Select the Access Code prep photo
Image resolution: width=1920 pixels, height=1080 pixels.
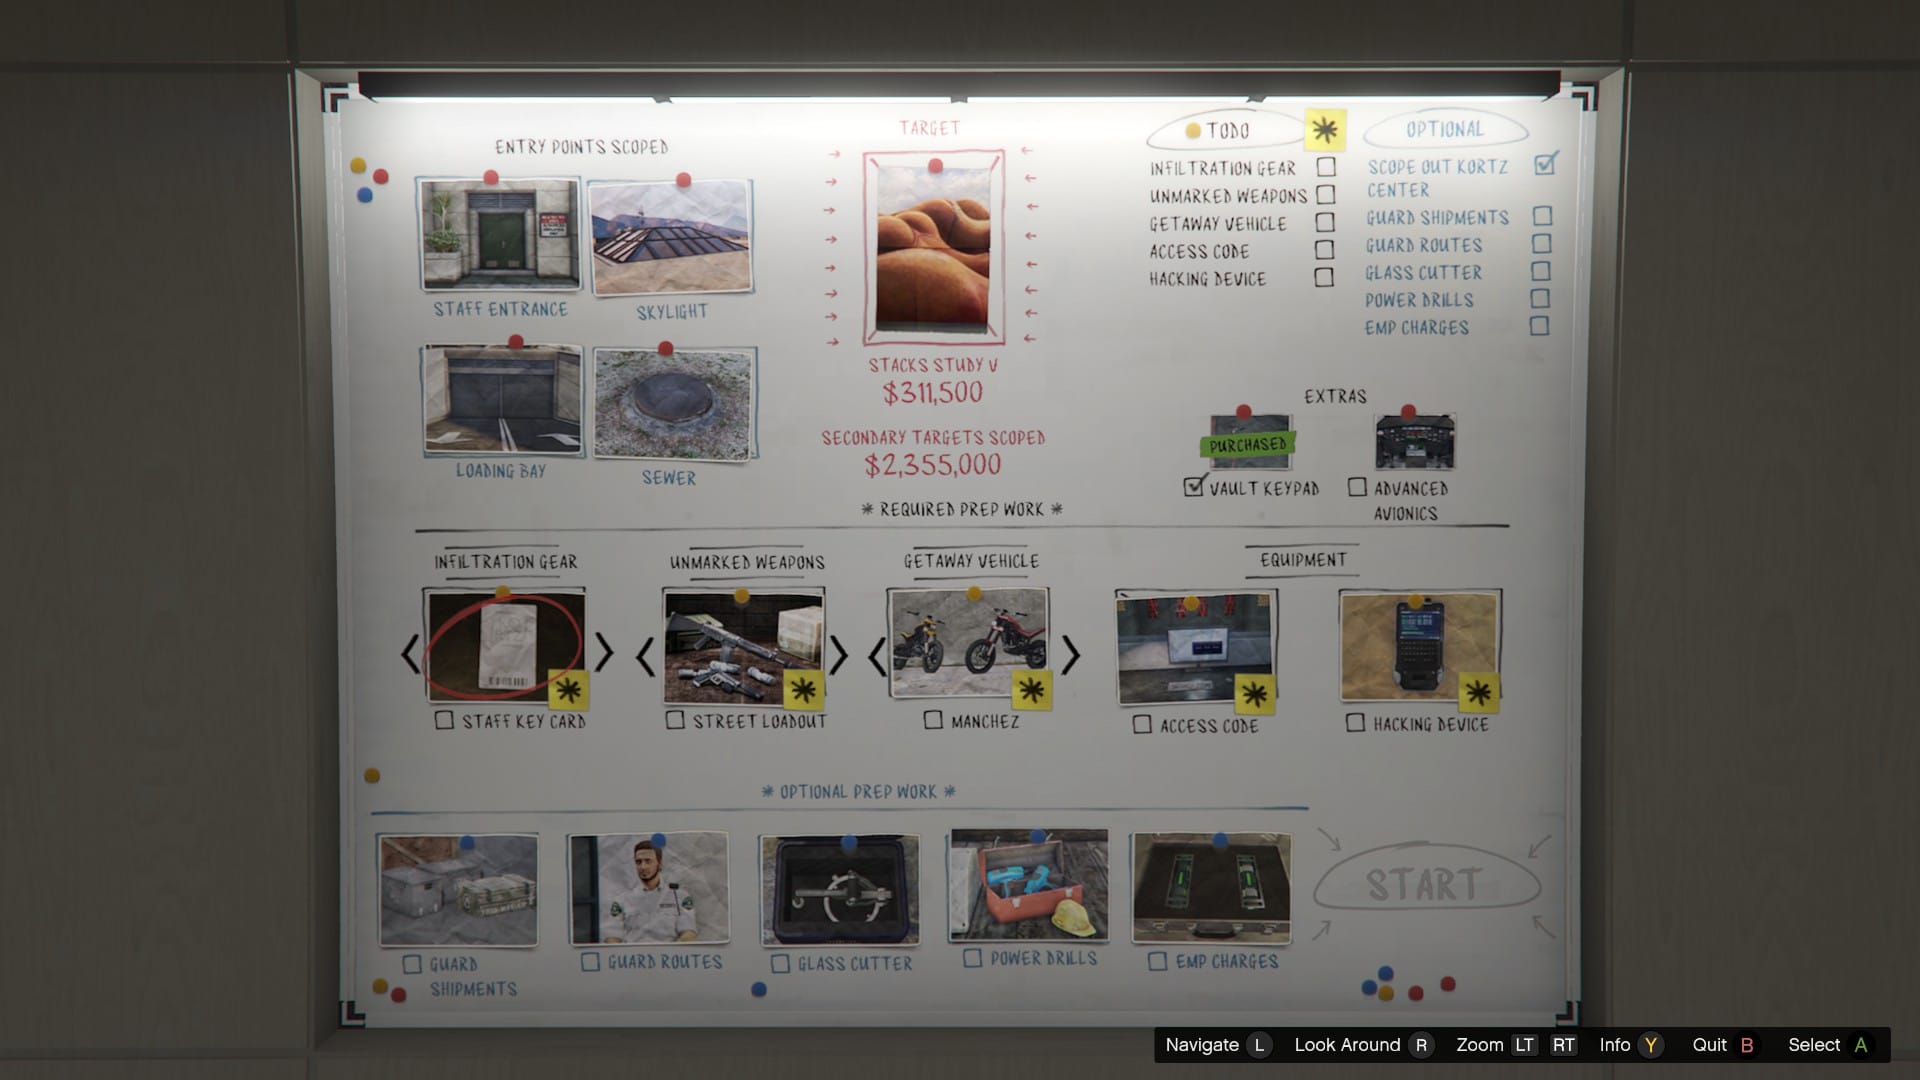pyautogui.click(x=1196, y=648)
